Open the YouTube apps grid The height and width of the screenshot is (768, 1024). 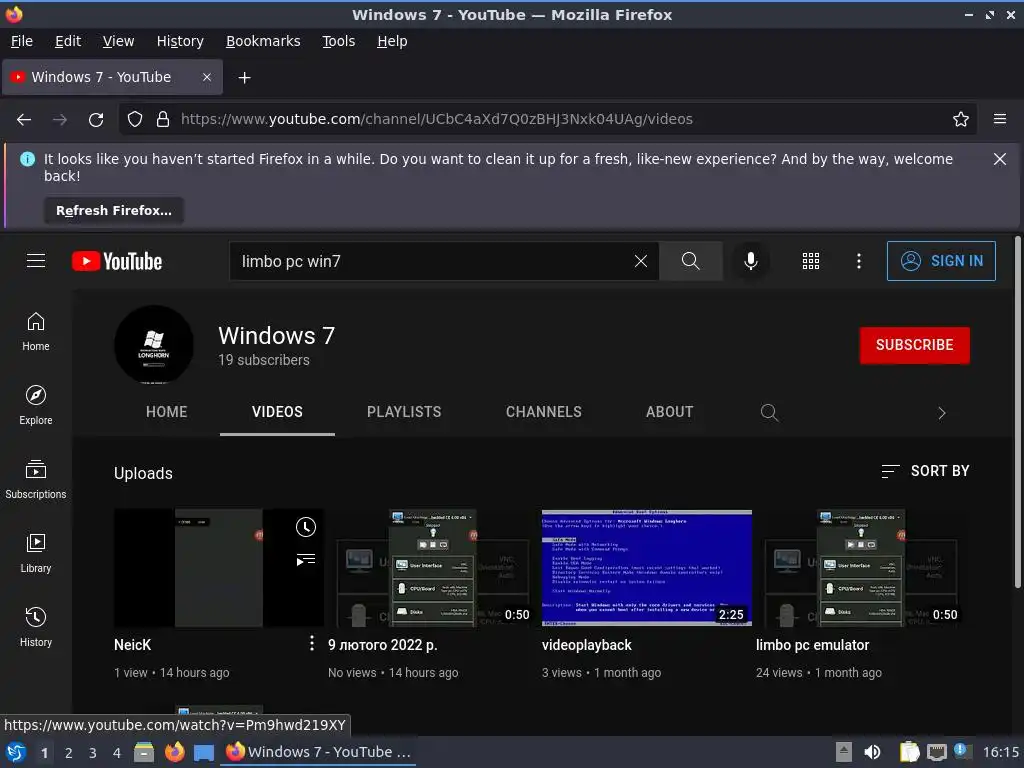pyautogui.click(x=810, y=261)
